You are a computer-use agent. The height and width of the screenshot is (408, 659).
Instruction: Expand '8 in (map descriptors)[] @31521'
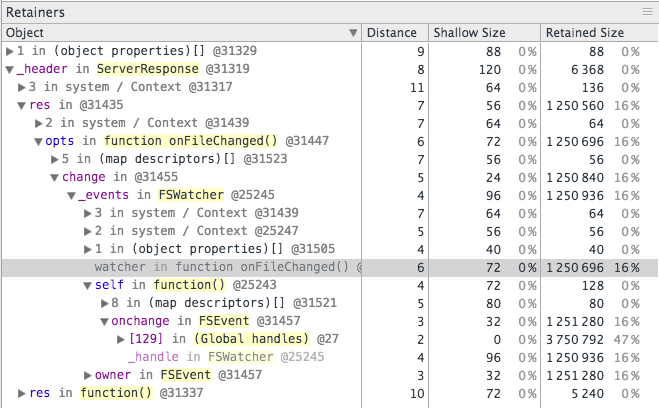(x=105, y=303)
